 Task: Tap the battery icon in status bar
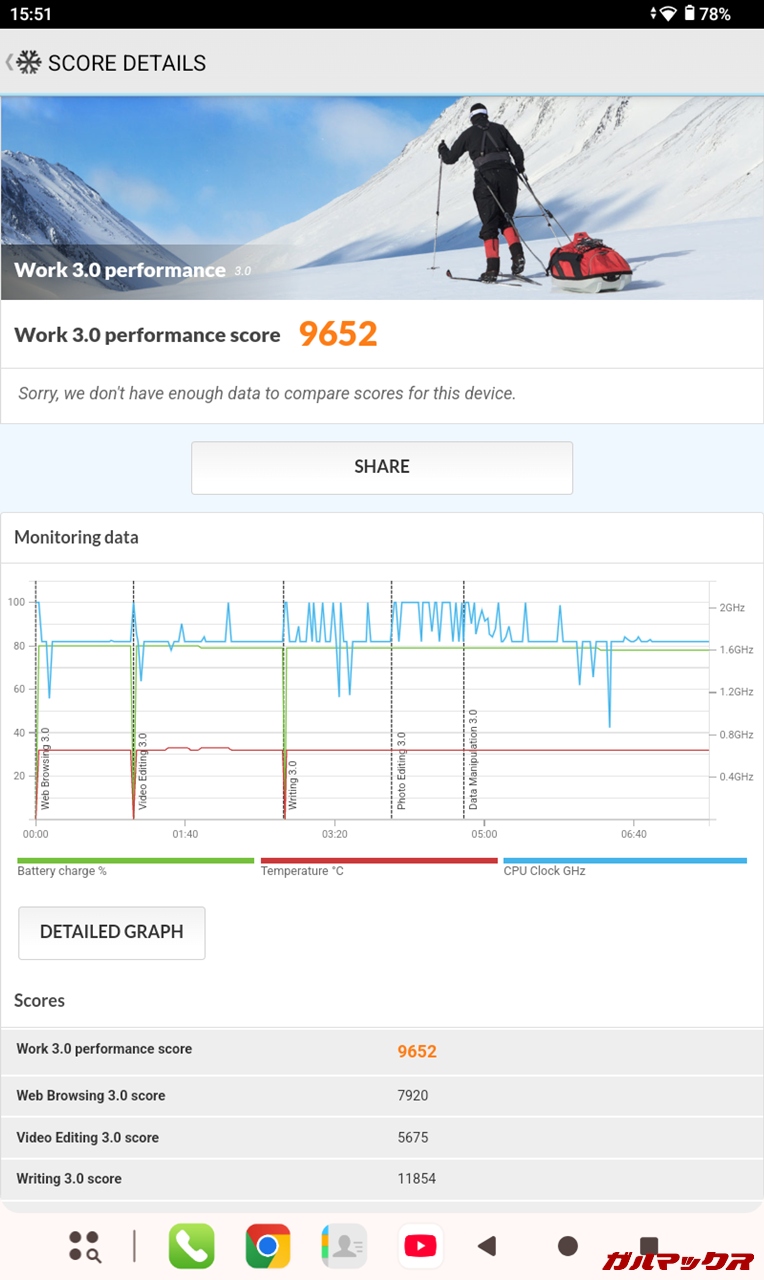coord(689,14)
